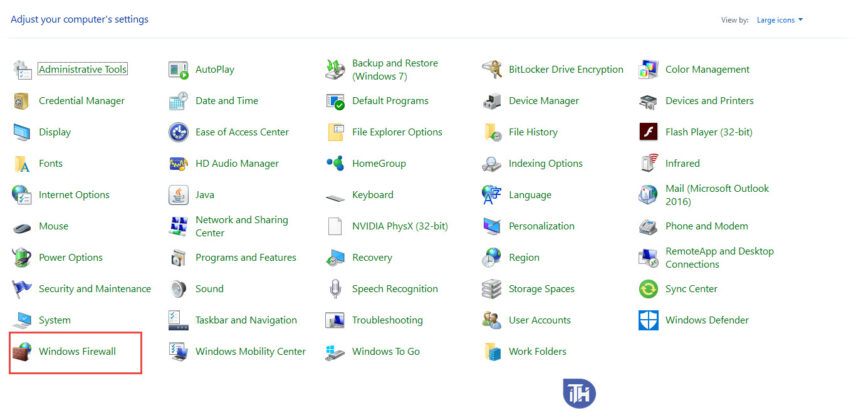The image size is (856, 420).
Task: Click the Color Management icon
Action: pyautogui.click(x=649, y=70)
